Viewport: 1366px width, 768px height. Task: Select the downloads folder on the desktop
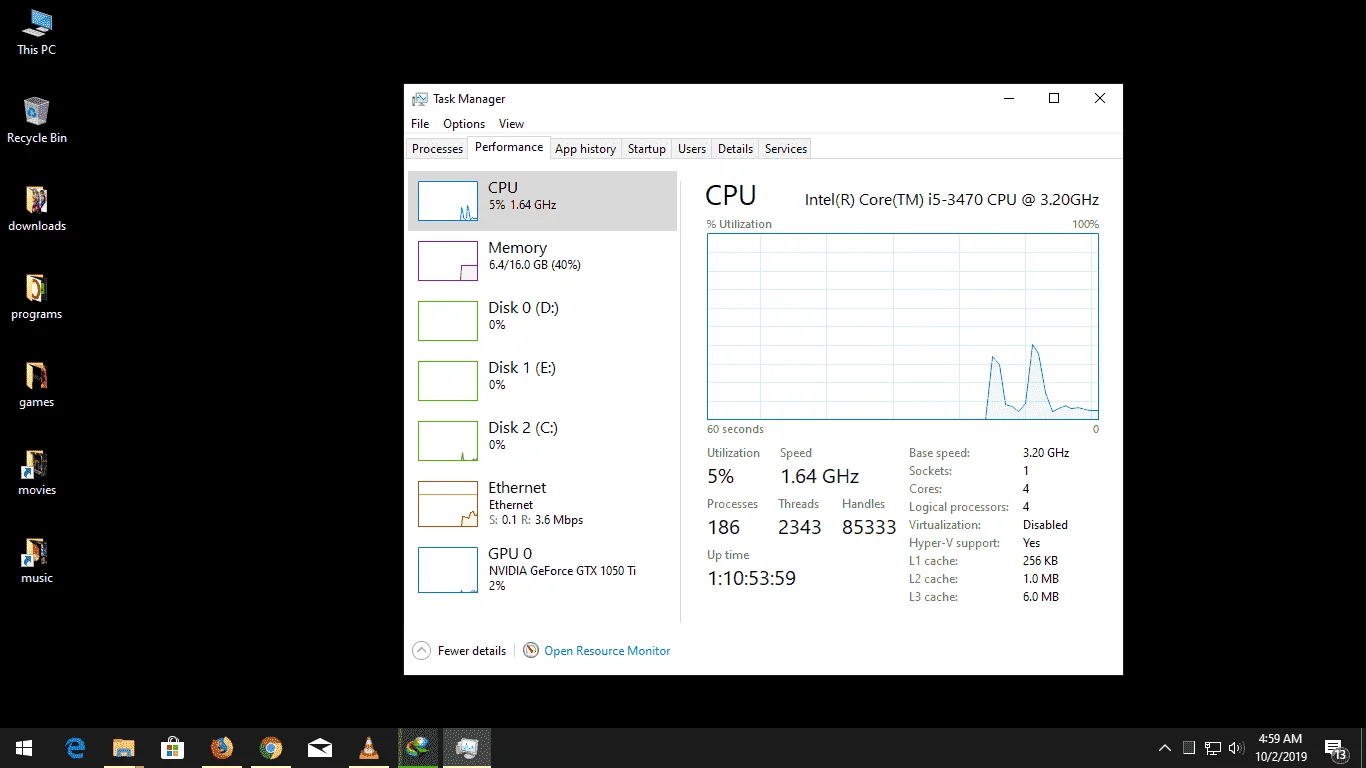point(36,208)
